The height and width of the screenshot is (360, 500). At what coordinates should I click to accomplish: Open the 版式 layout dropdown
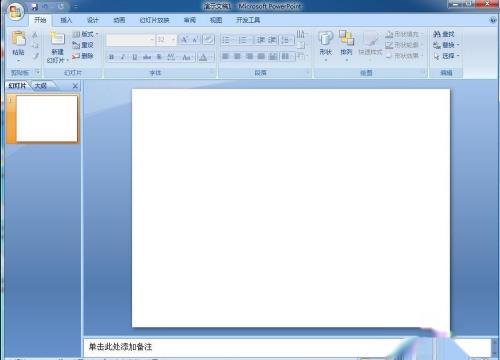point(86,34)
